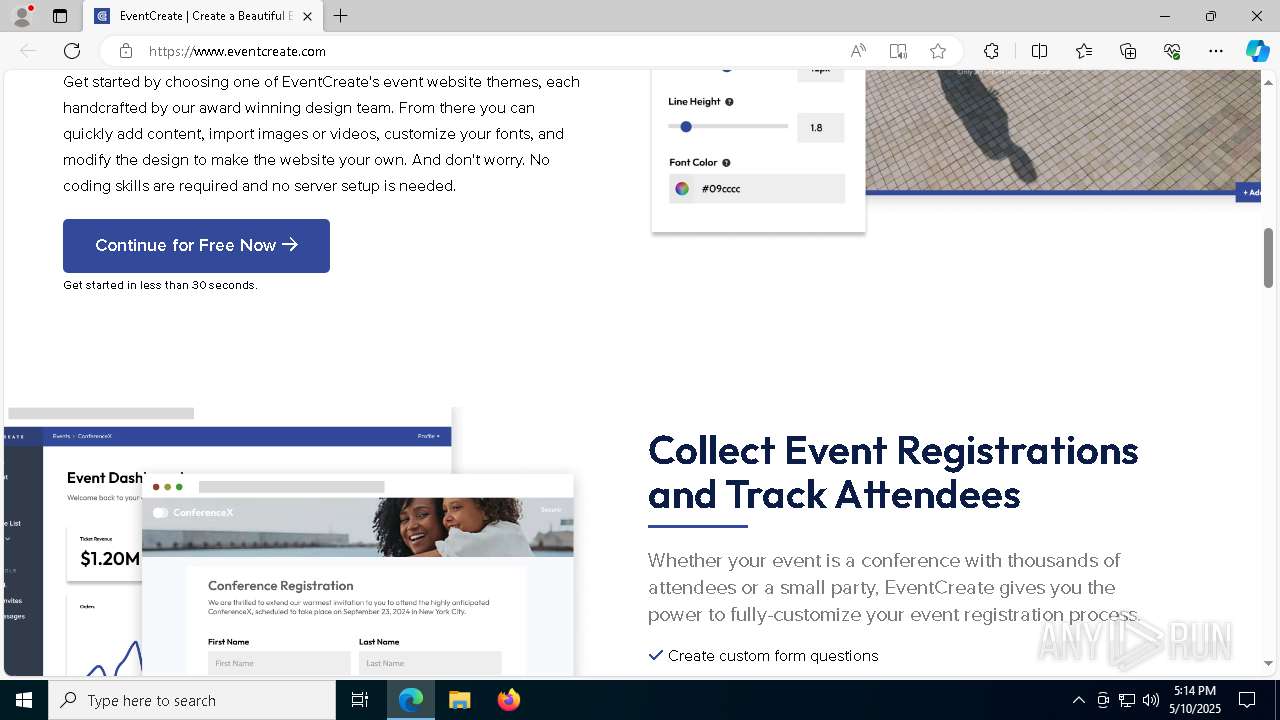Click the scrollbar down arrow
The height and width of the screenshot is (720, 1280).
1268,663
